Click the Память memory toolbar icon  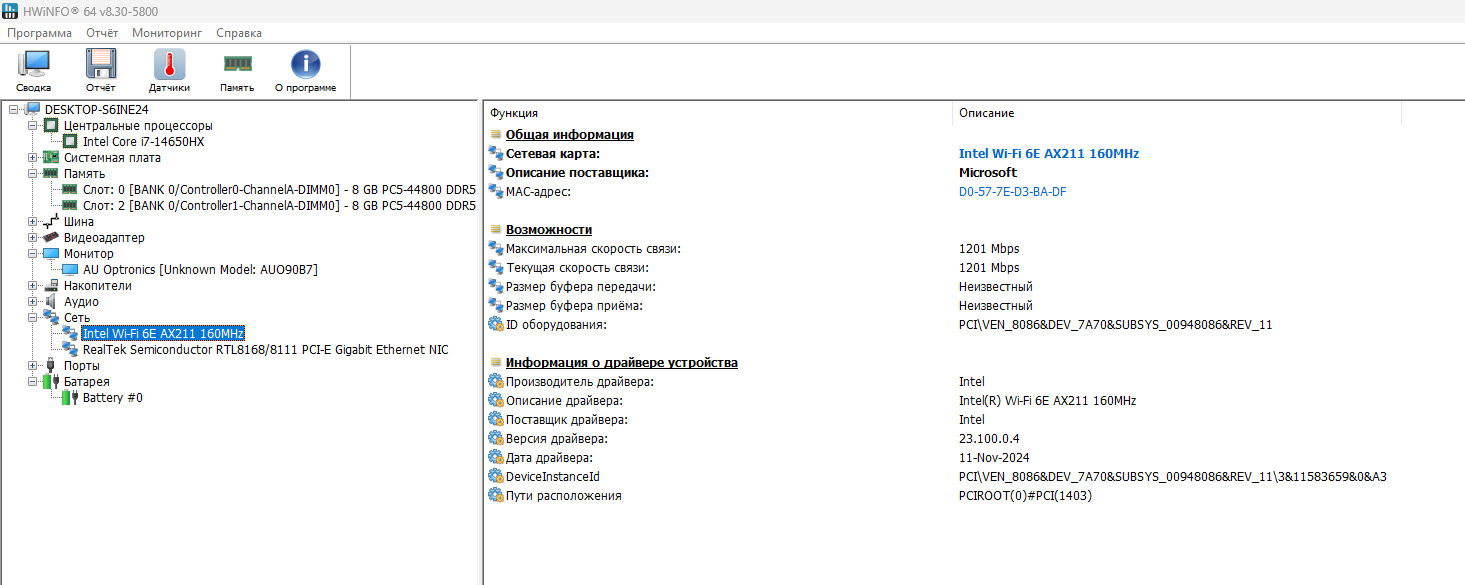pos(237,71)
